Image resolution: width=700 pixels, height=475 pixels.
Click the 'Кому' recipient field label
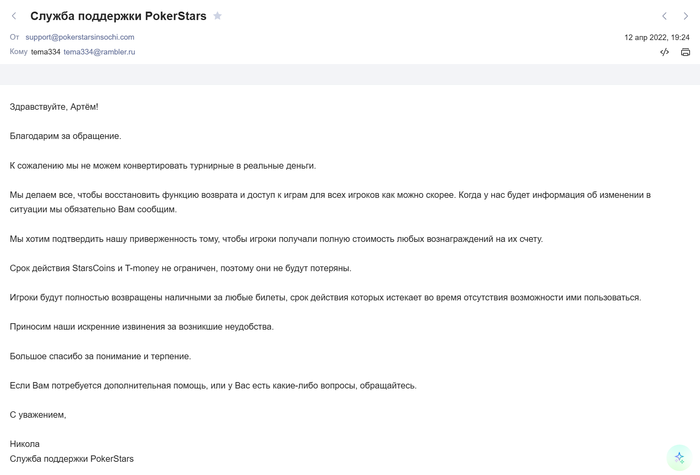18,52
